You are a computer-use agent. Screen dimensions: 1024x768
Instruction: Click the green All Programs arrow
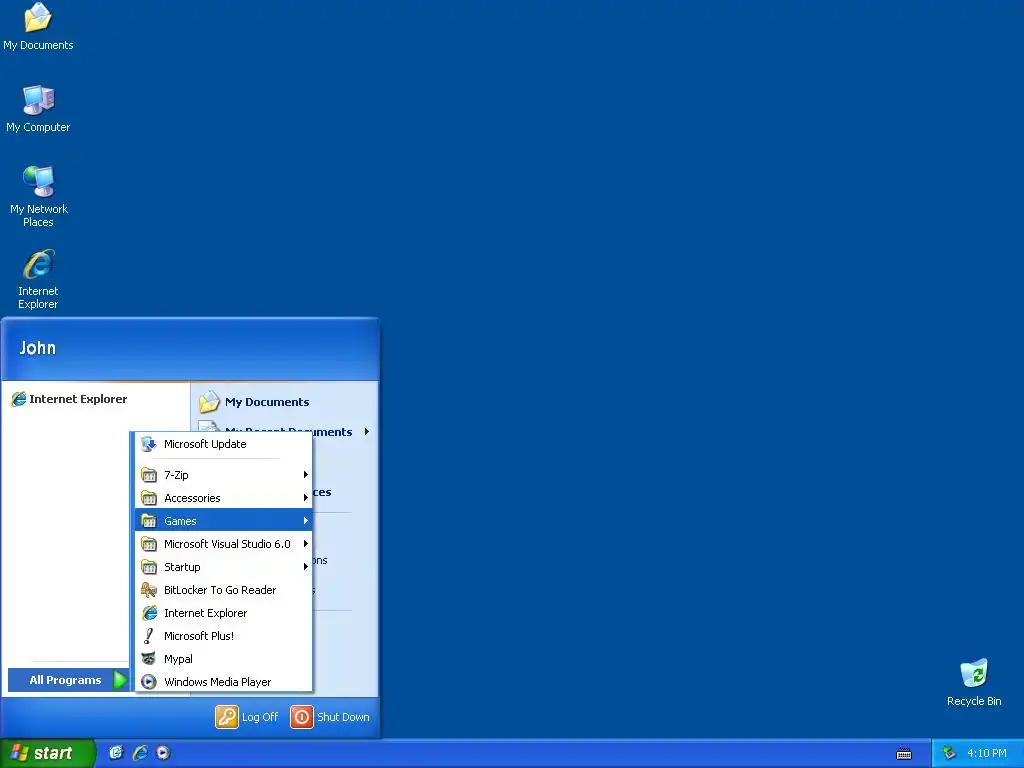tap(120, 680)
